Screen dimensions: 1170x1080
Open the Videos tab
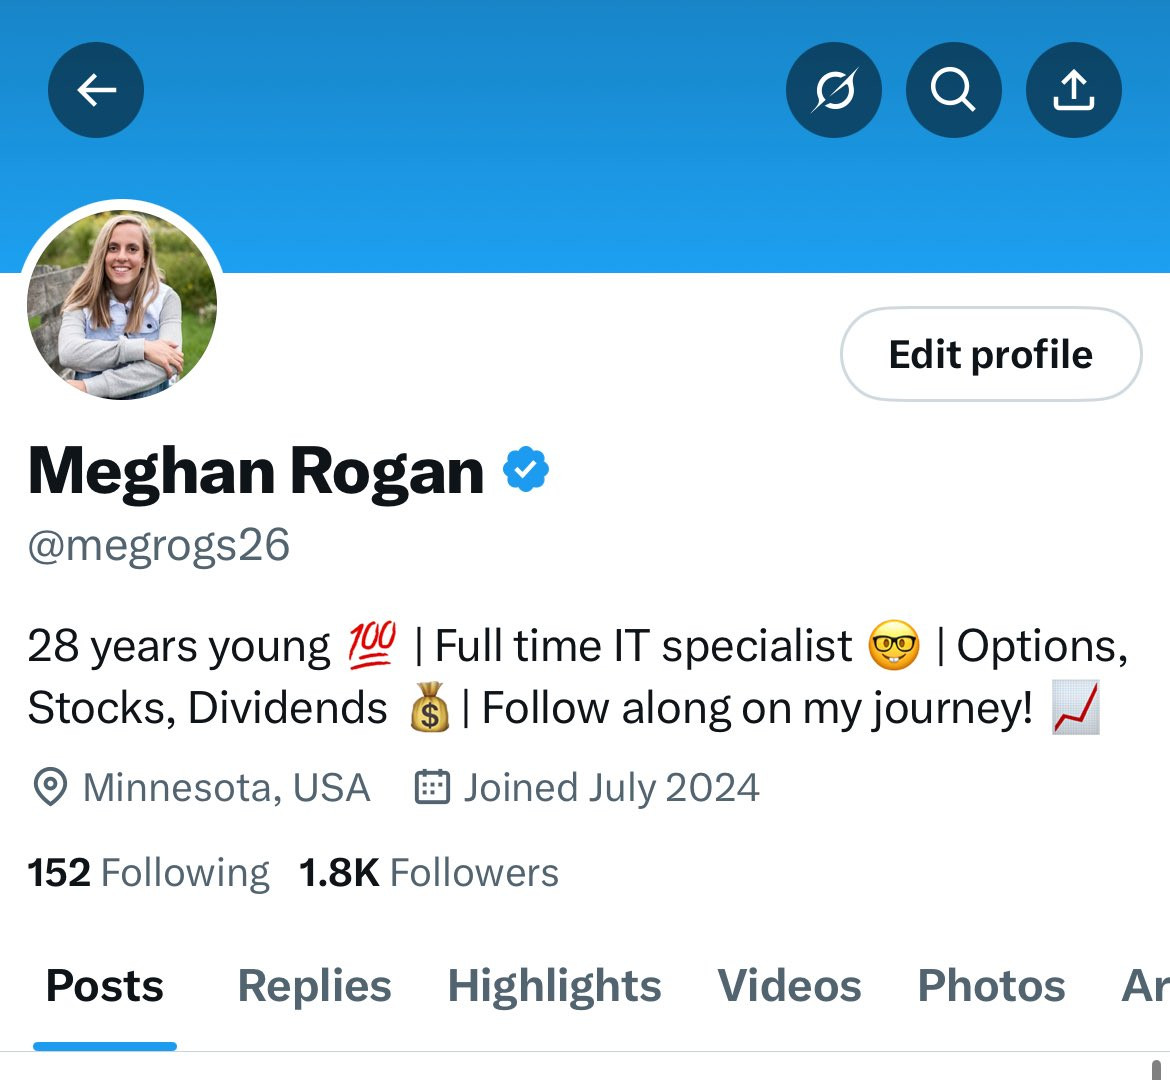coord(789,986)
